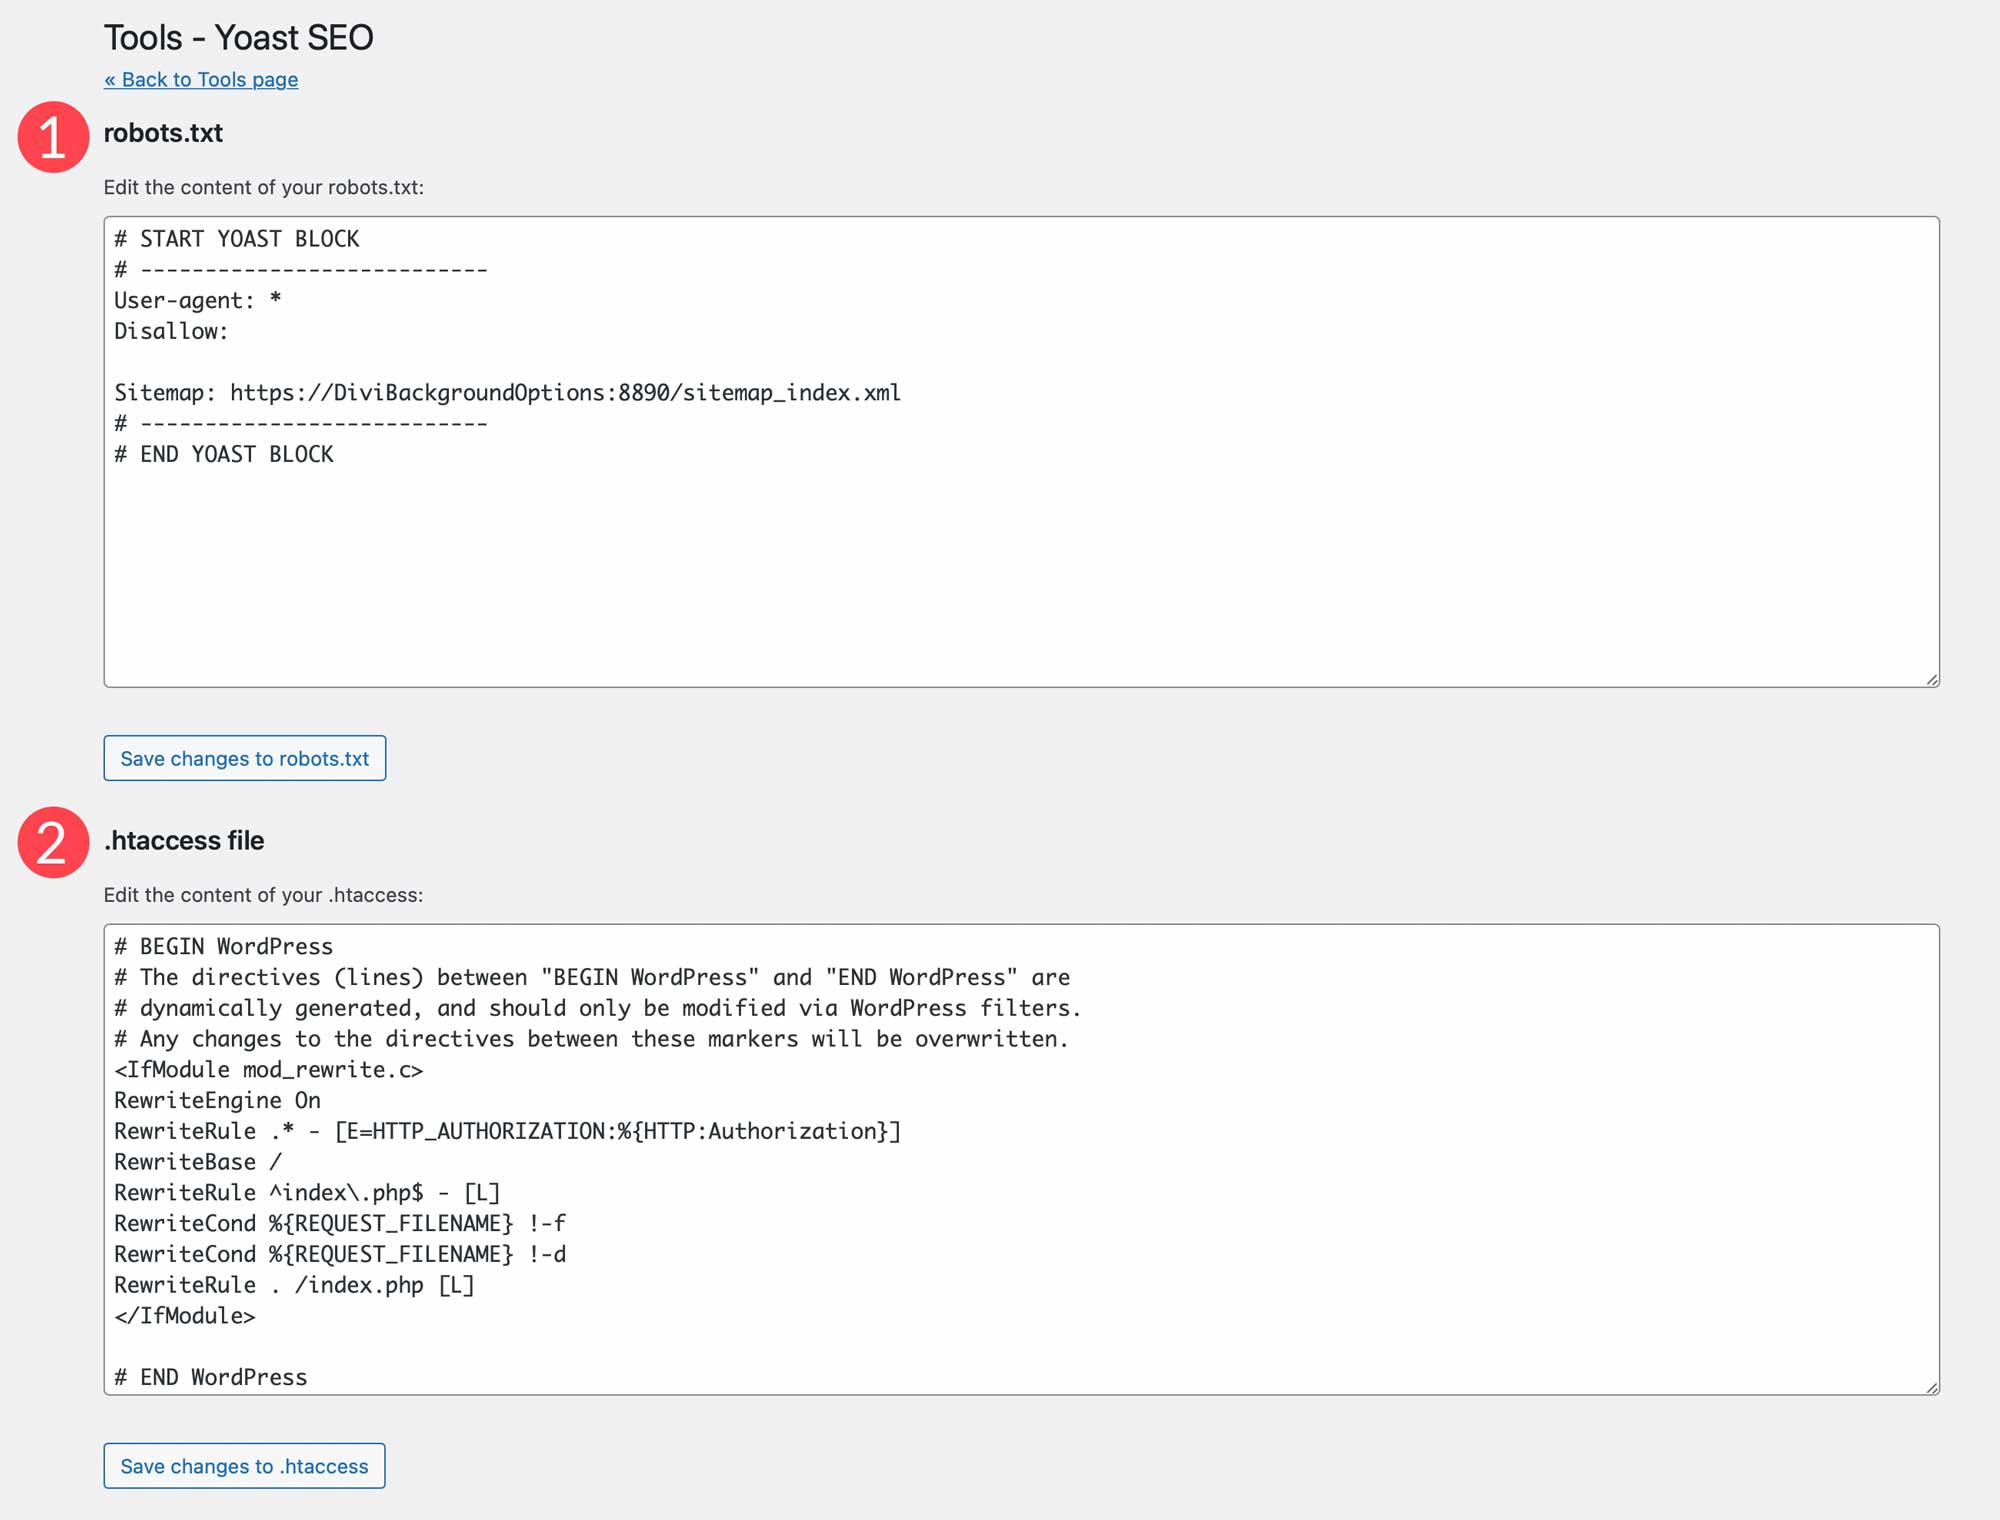Screen dimensions: 2000x1520
Task: Click the Disallow line in robots.txt
Action: click(185, 331)
